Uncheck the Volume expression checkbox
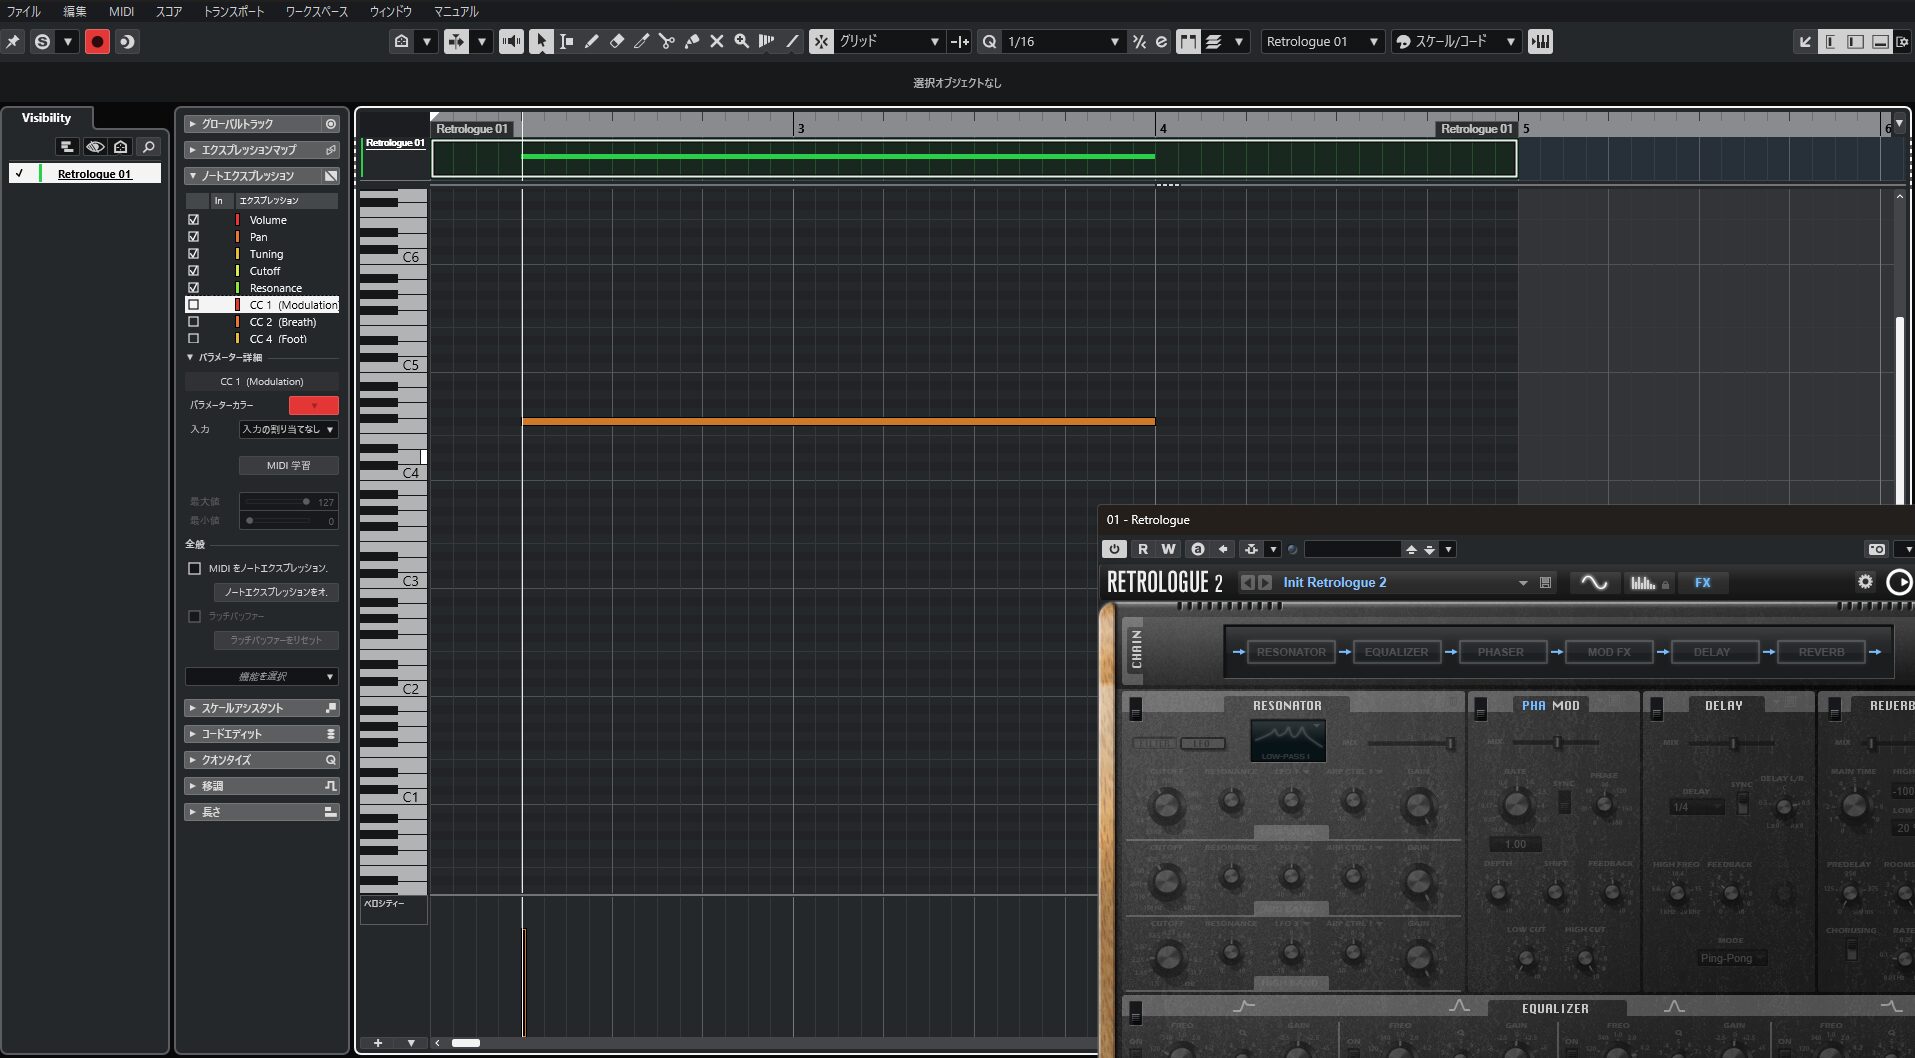 click(x=194, y=220)
